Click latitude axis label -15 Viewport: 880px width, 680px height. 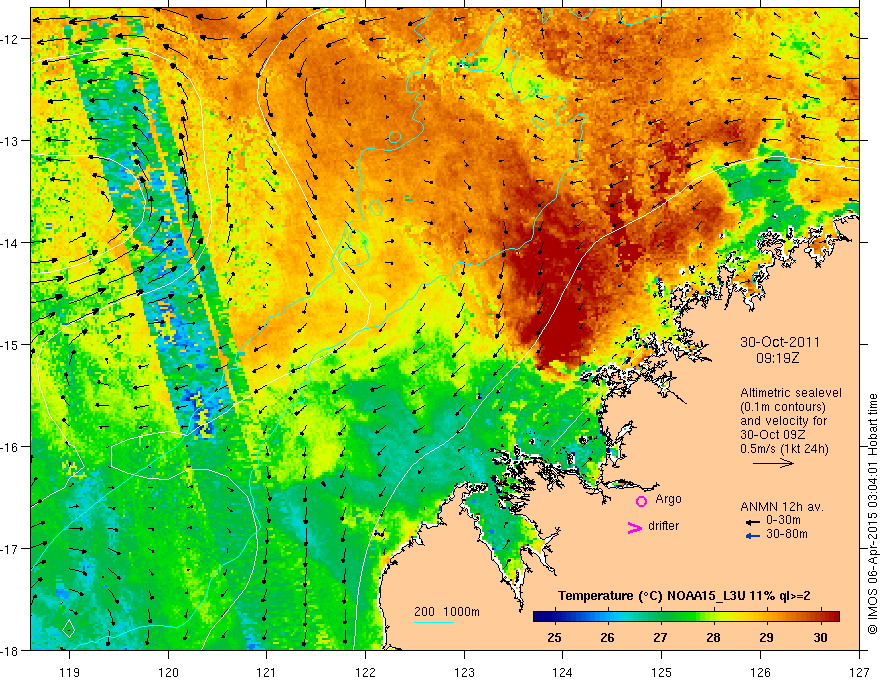tap(11, 345)
